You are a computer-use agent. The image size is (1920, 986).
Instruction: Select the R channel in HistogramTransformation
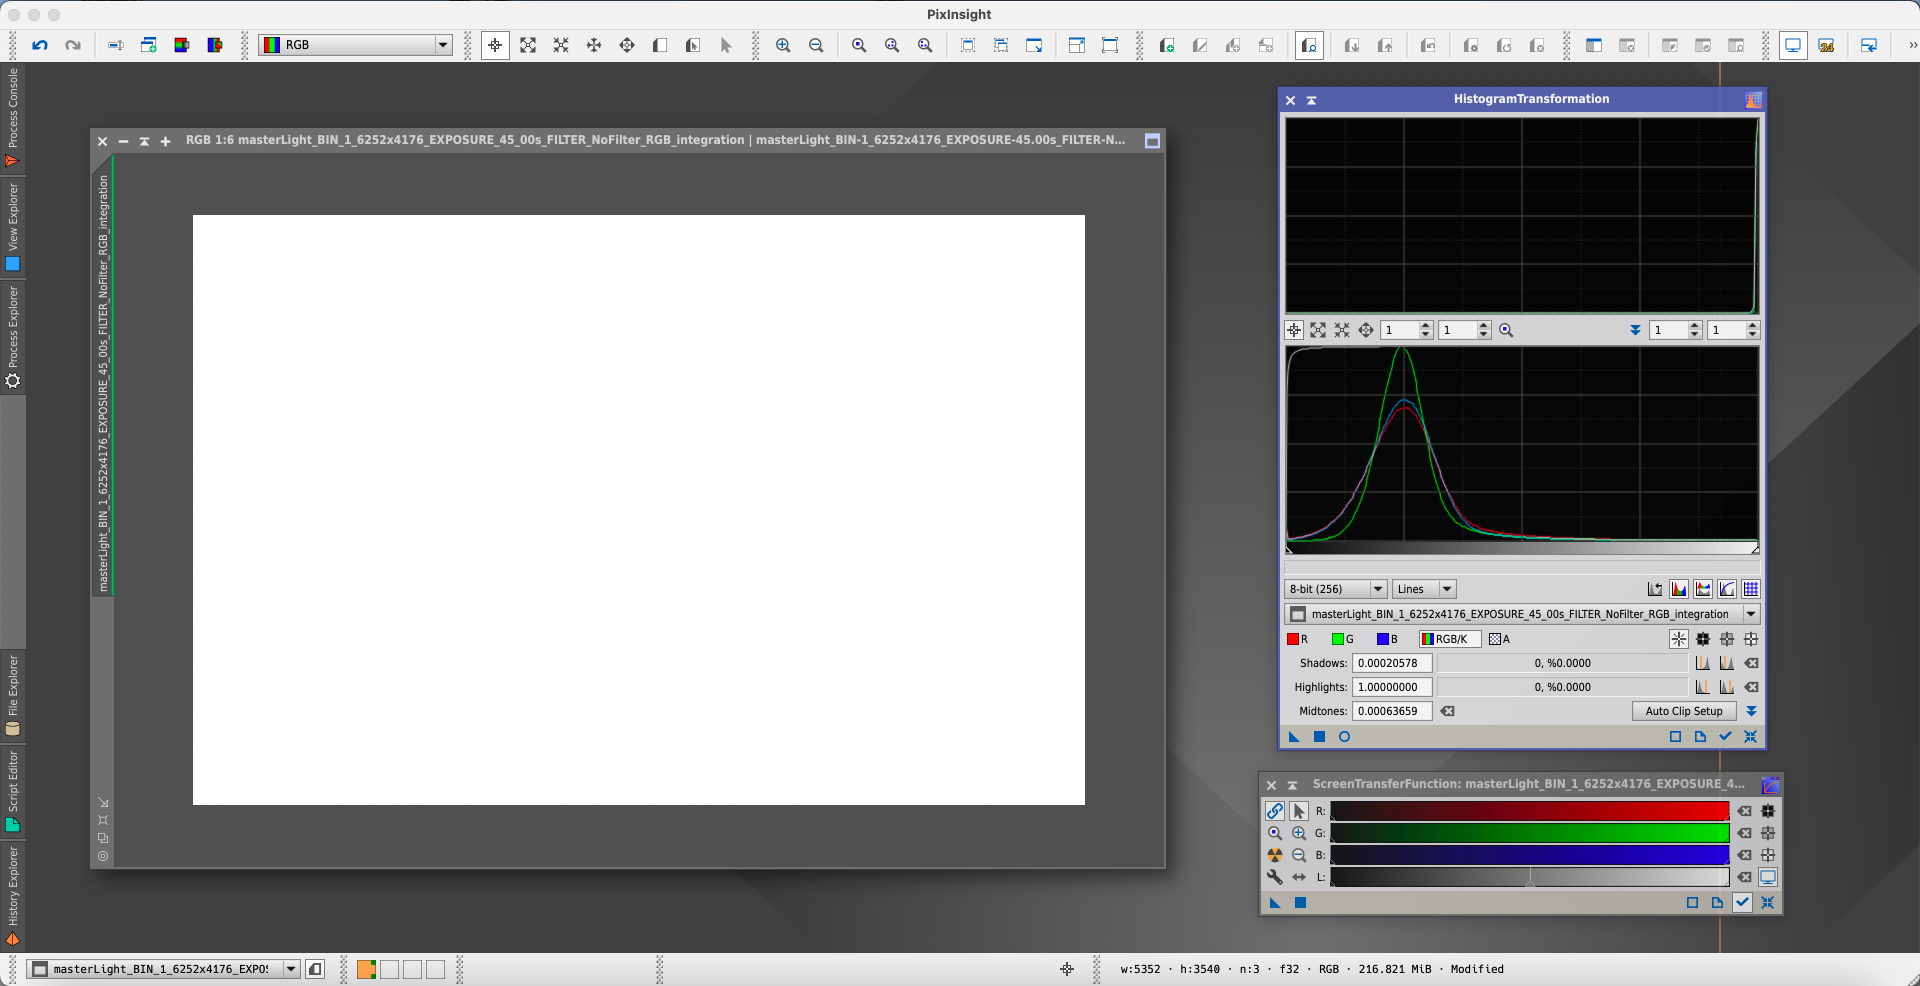click(x=1298, y=639)
